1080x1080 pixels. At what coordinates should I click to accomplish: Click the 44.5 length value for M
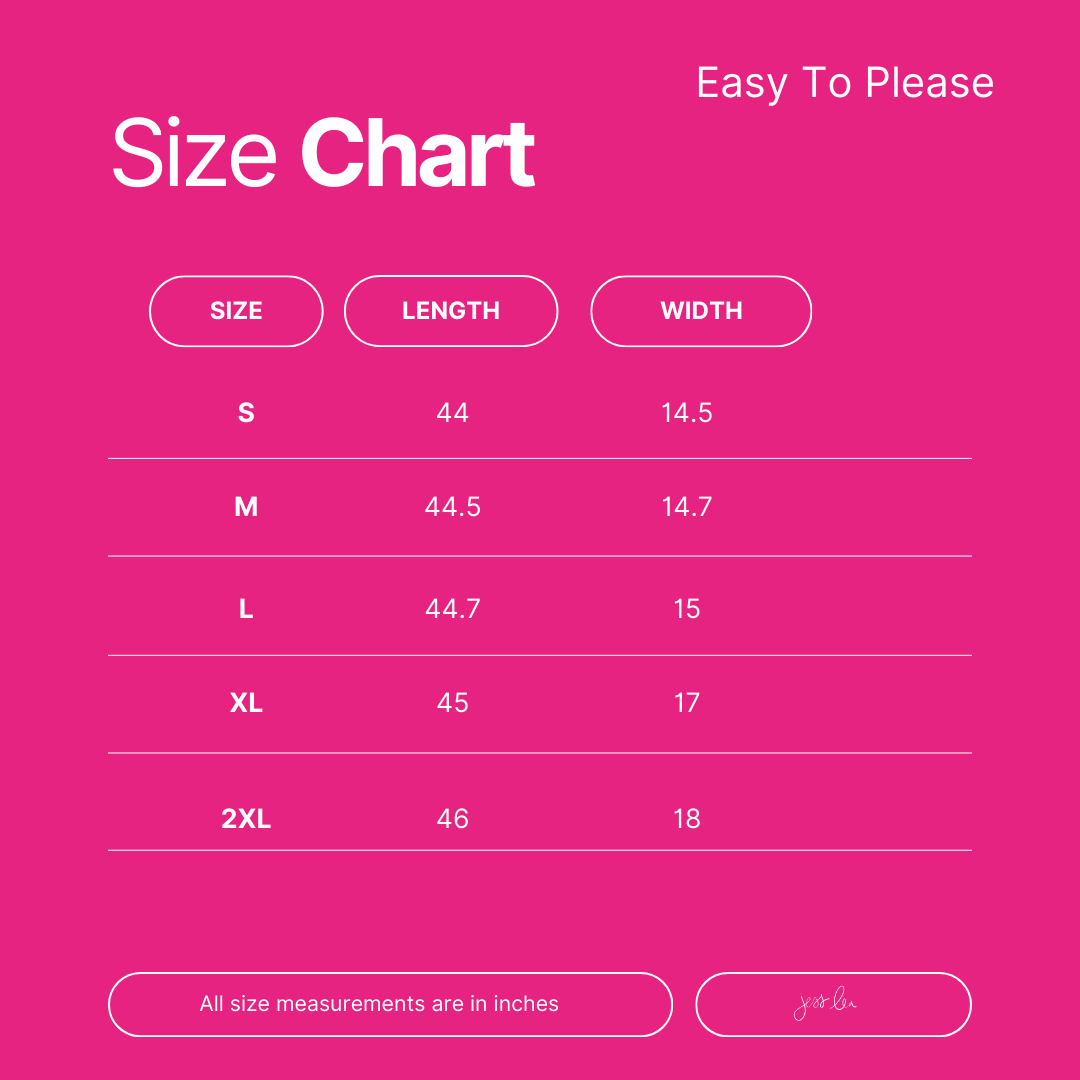(453, 507)
